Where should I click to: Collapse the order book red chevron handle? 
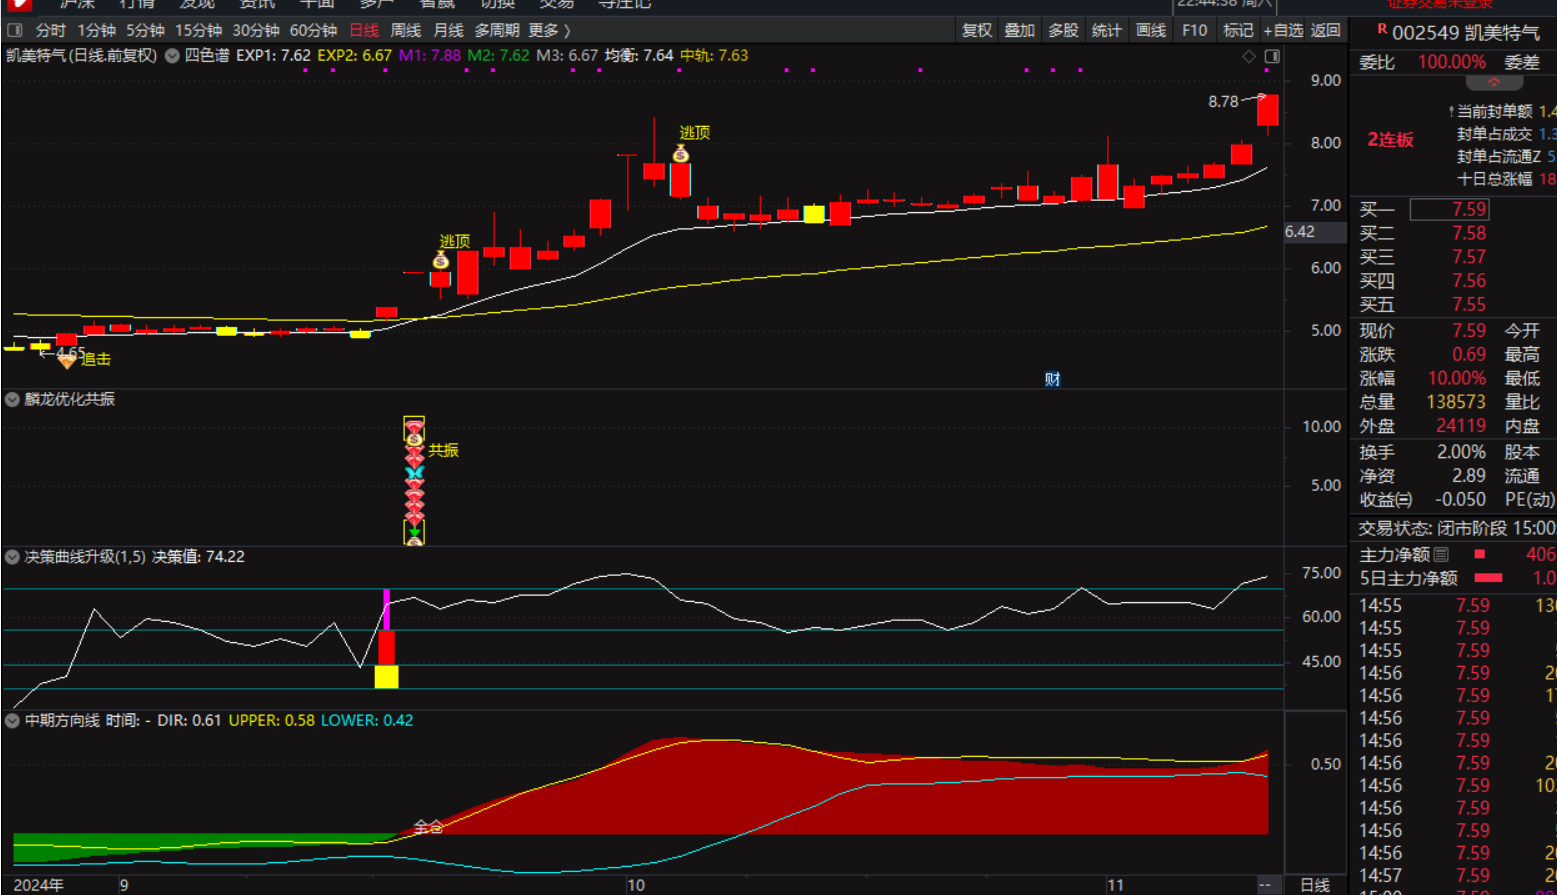(1494, 82)
